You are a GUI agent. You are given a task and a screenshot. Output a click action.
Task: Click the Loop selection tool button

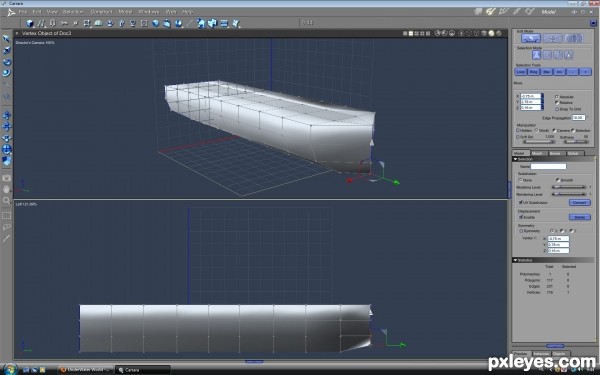521,72
